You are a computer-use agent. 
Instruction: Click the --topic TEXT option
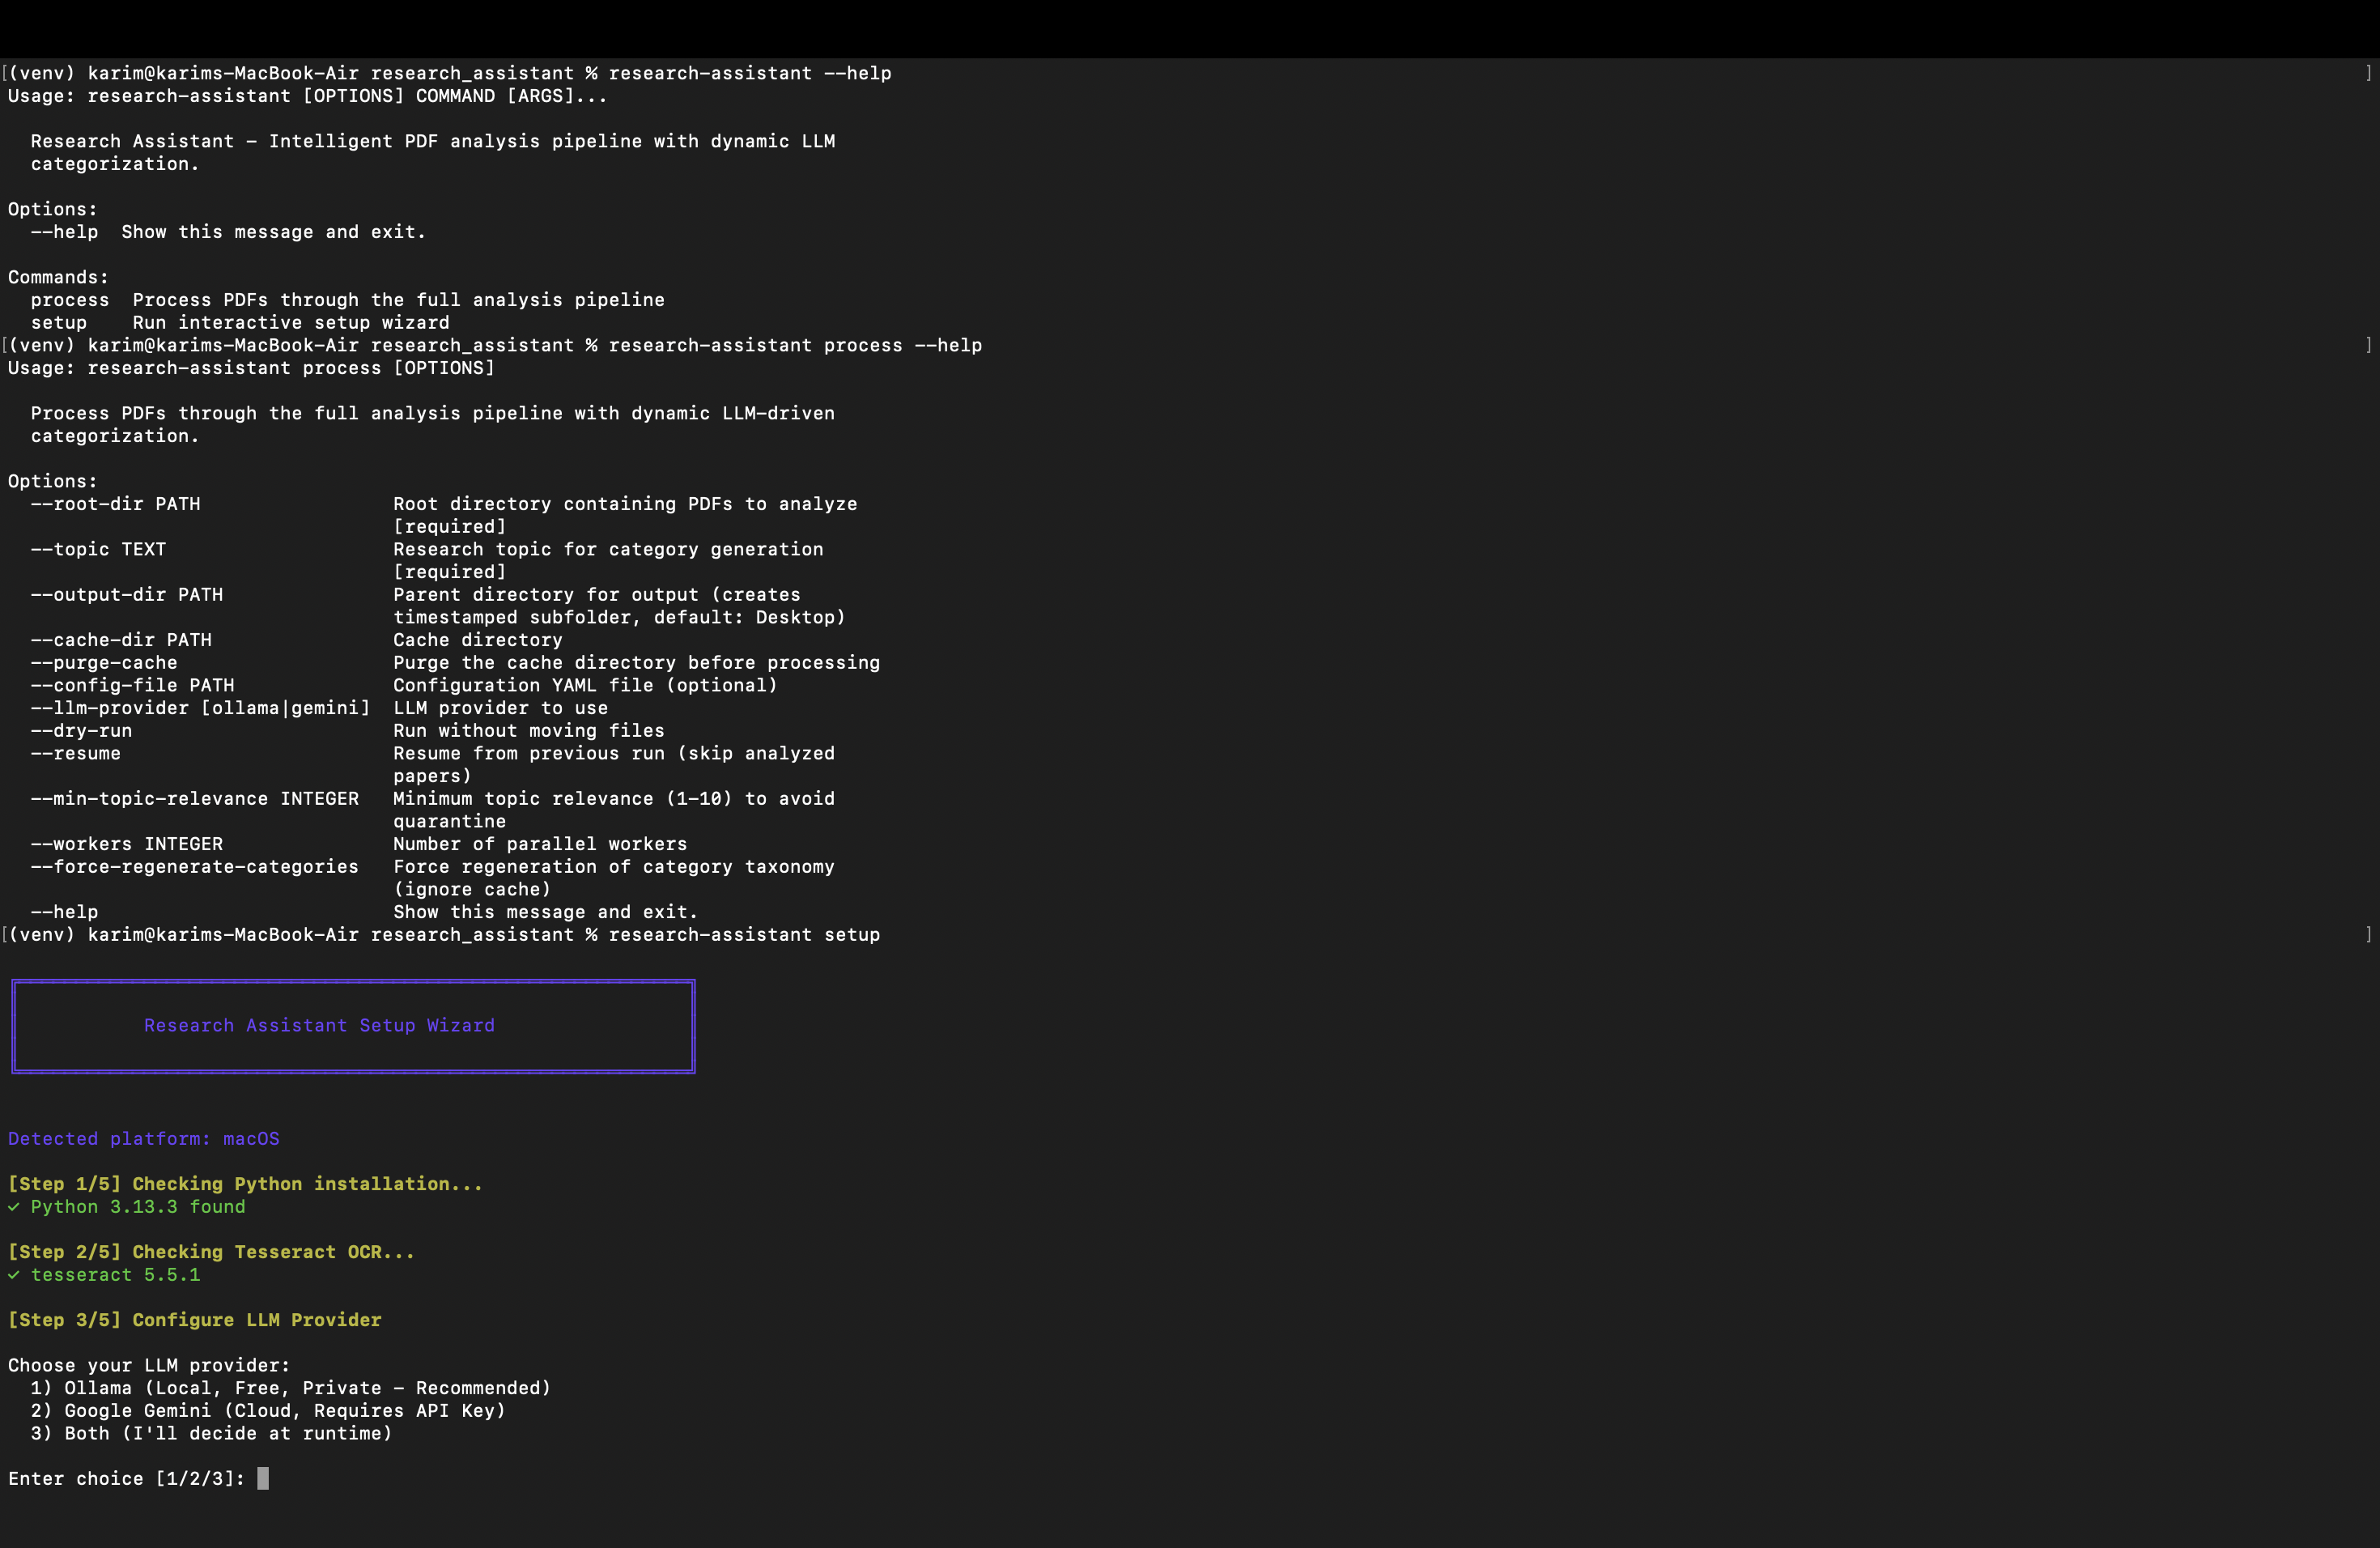(97, 549)
